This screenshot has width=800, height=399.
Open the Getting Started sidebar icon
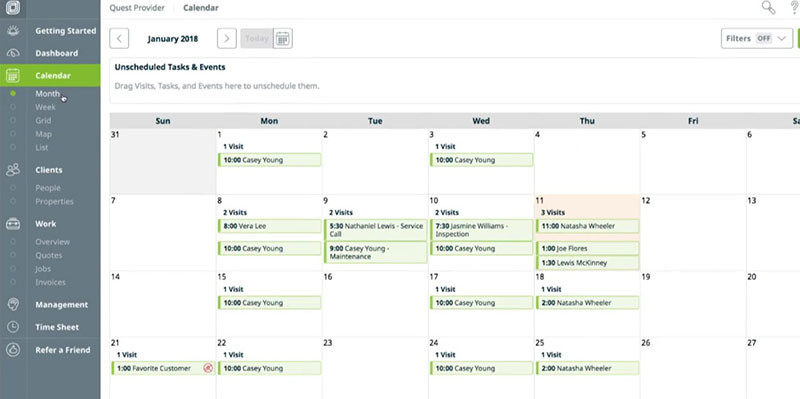point(13,31)
